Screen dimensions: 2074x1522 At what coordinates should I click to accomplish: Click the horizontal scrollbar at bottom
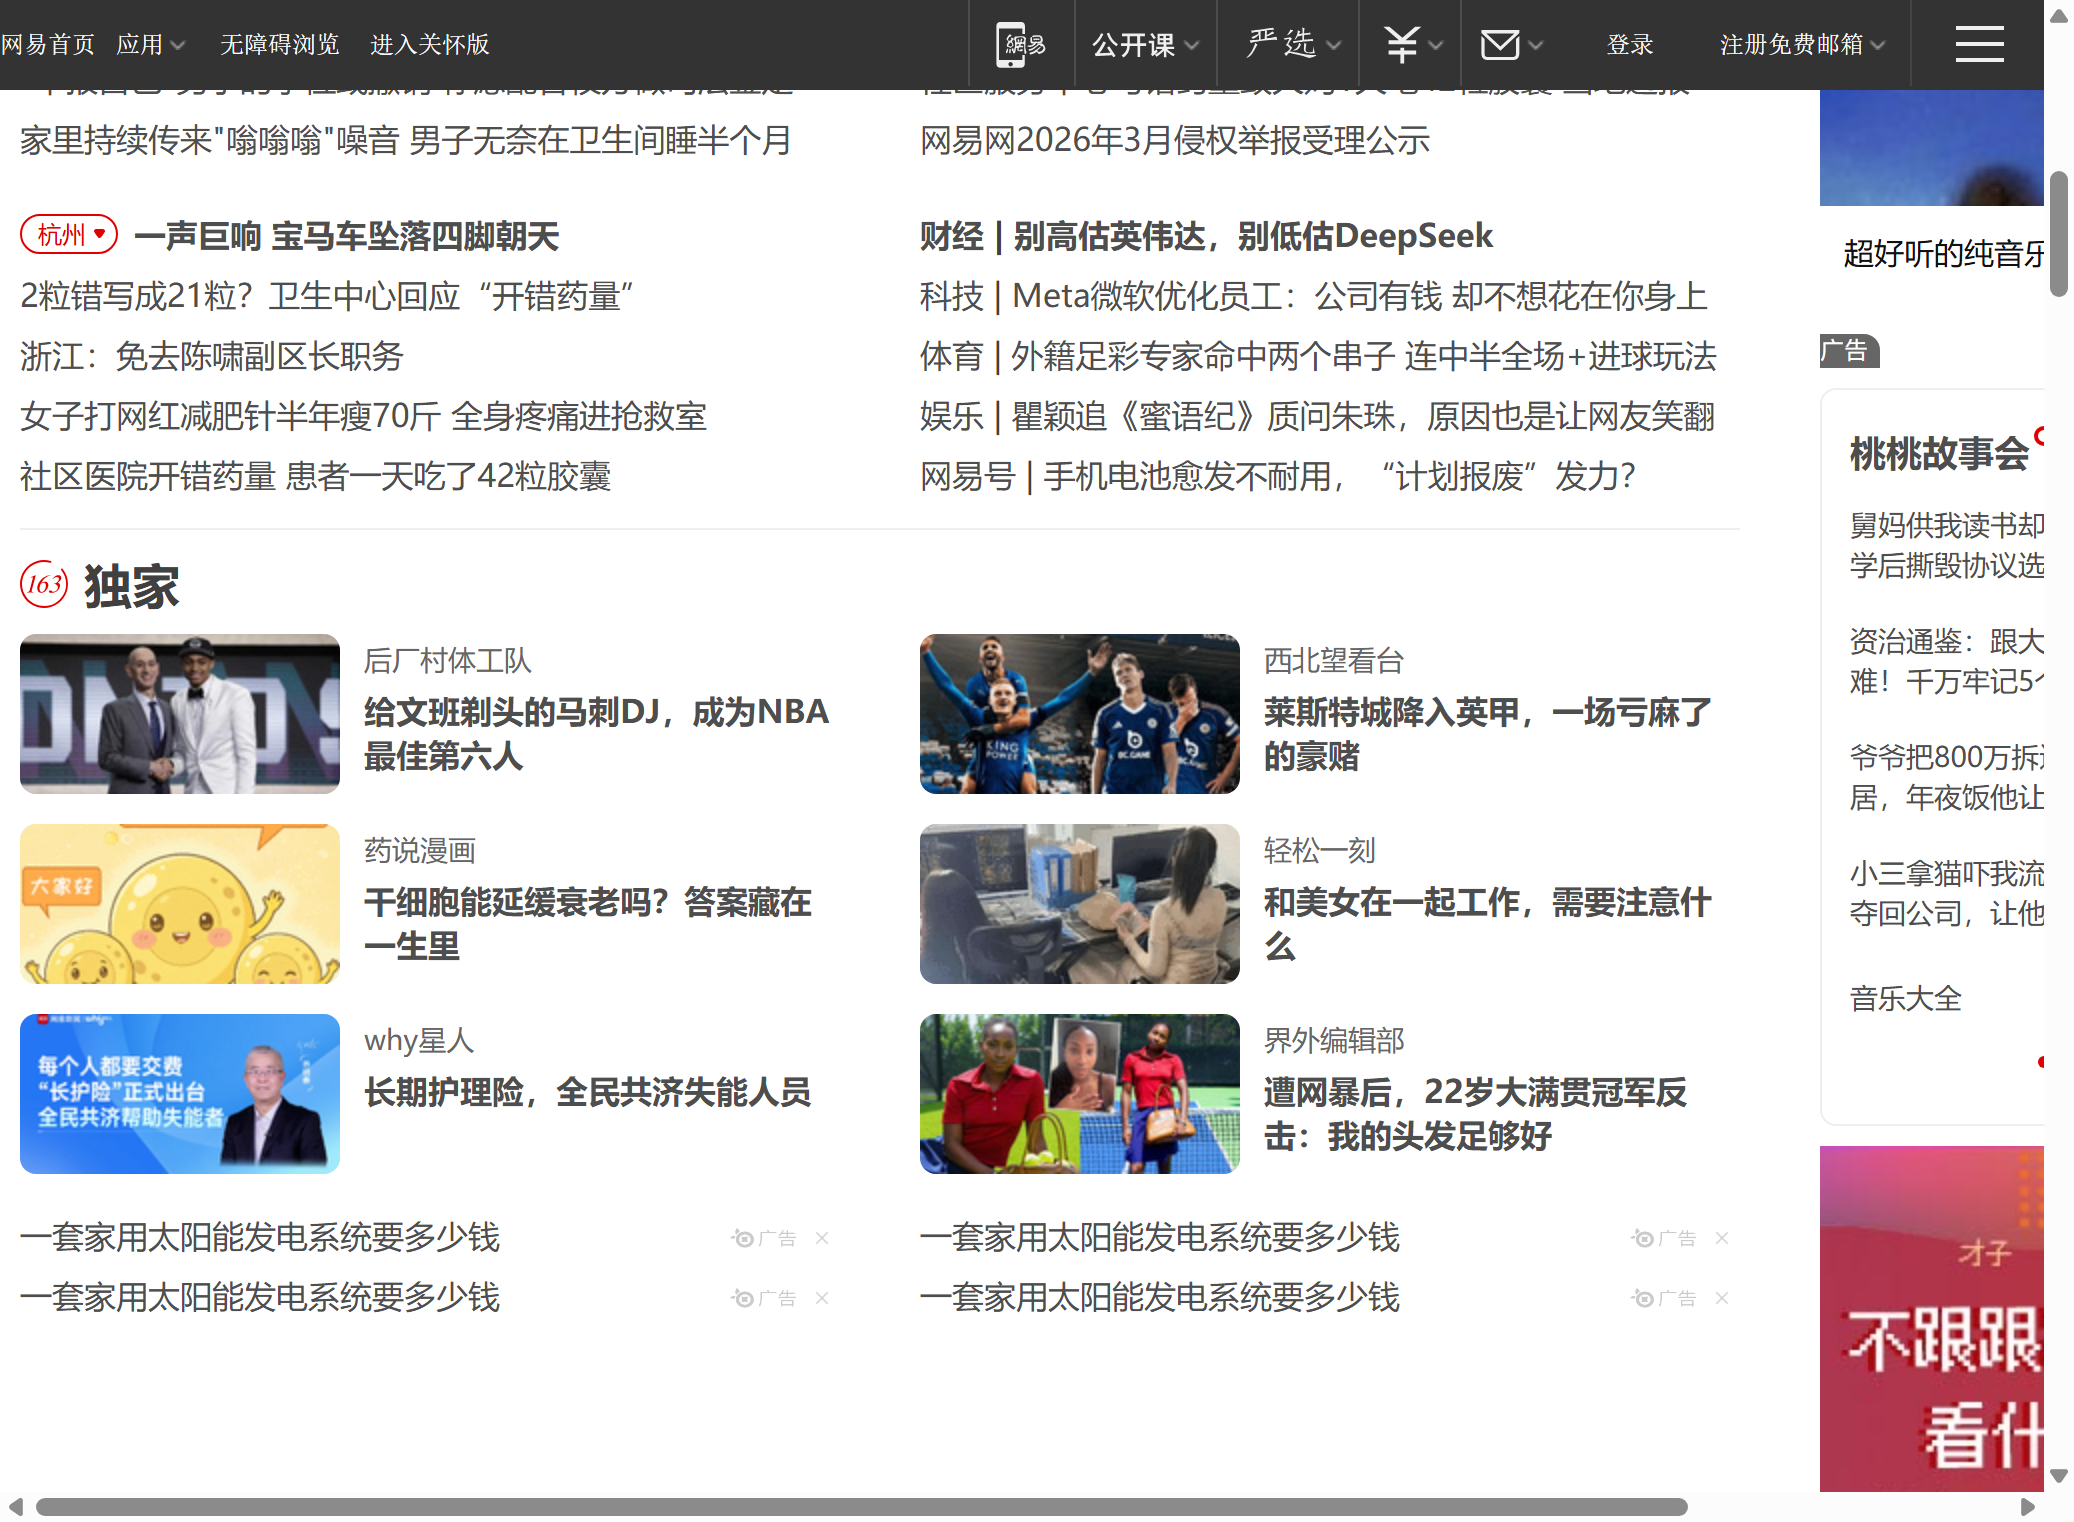pyautogui.click(x=860, y=1507)
